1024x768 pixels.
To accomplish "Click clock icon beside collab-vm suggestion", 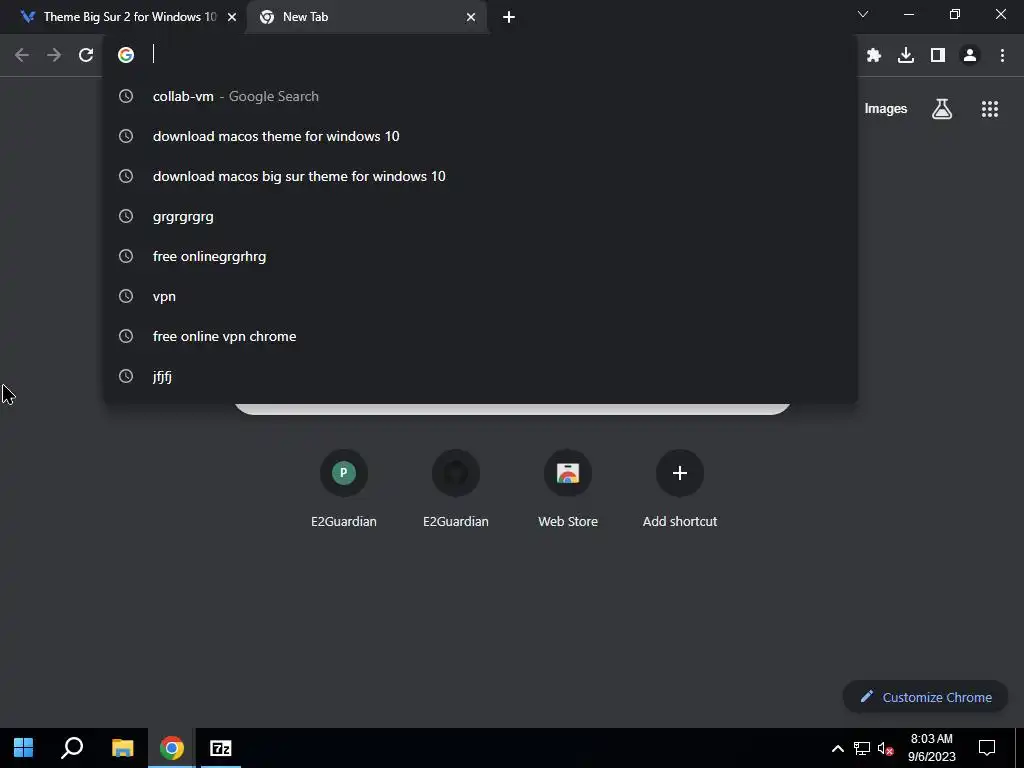I will pos(126,96).
